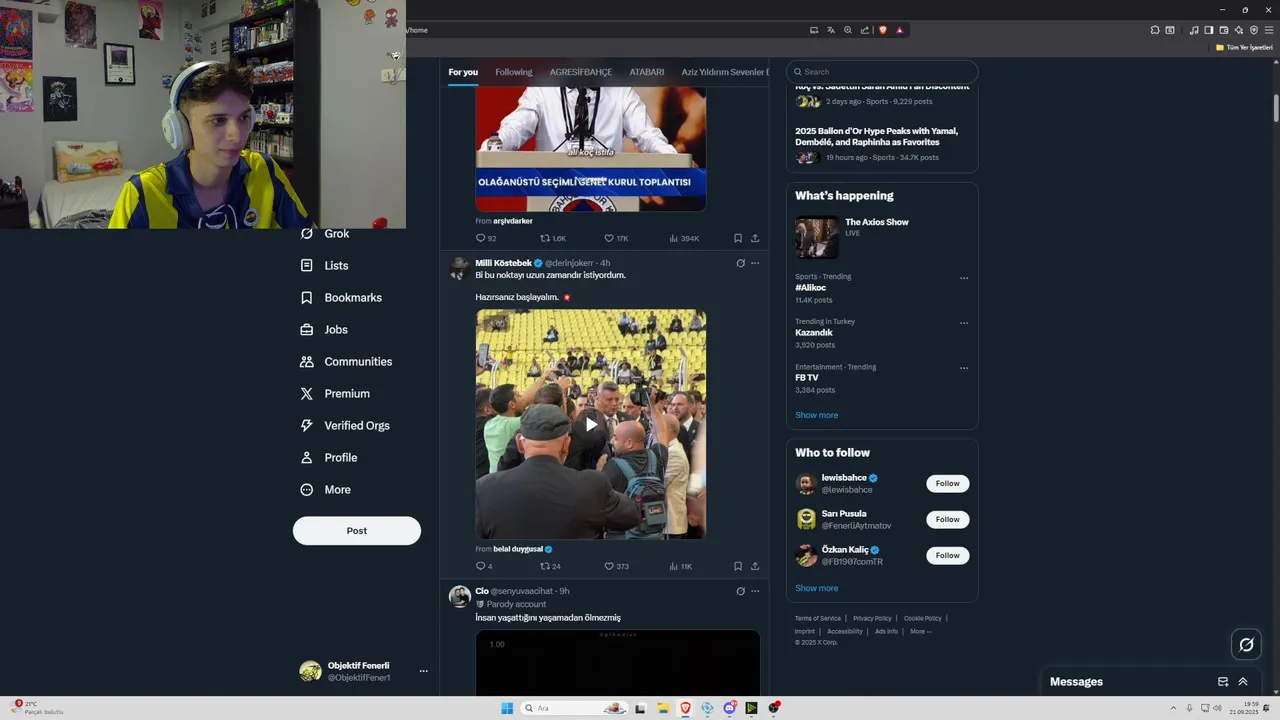Open Communities from the sidebar
1280x720 pixels.
tap(346, 362)
